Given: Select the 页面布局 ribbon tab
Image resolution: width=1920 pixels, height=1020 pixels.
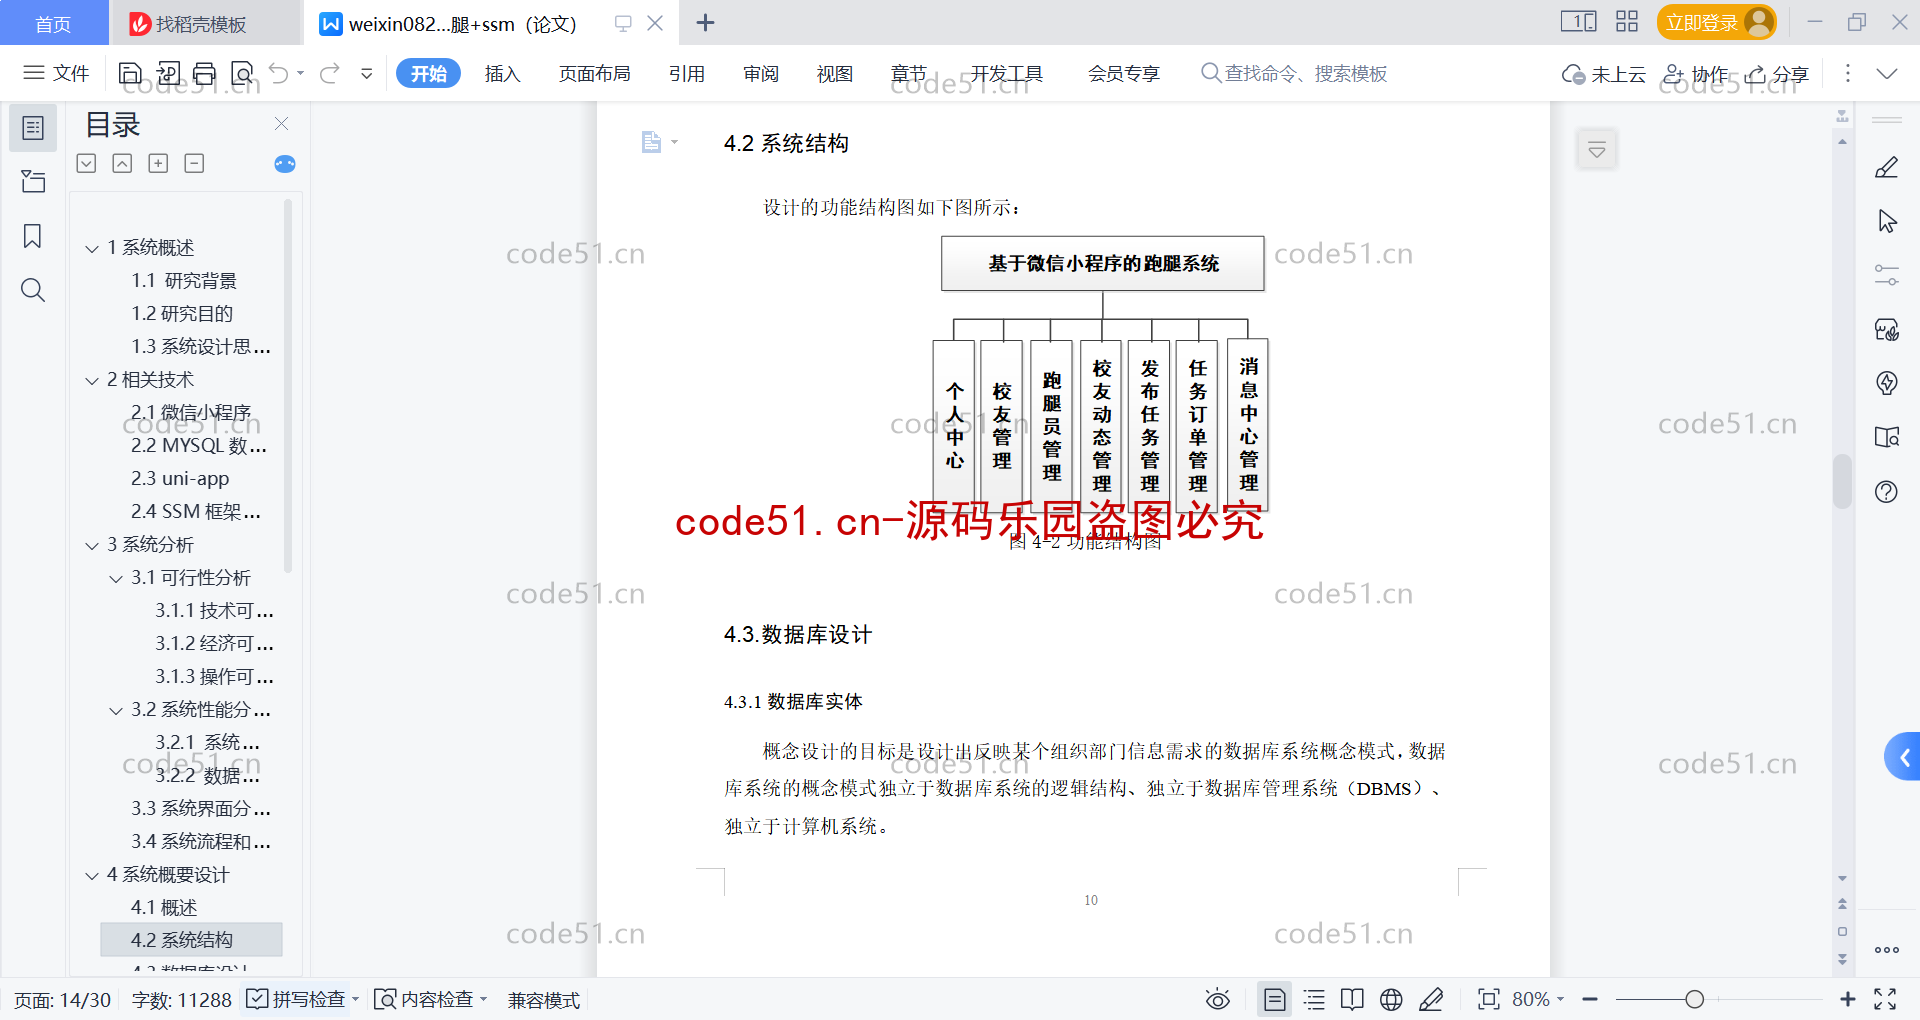Looking at the screenshot, I should pos(594,73).
